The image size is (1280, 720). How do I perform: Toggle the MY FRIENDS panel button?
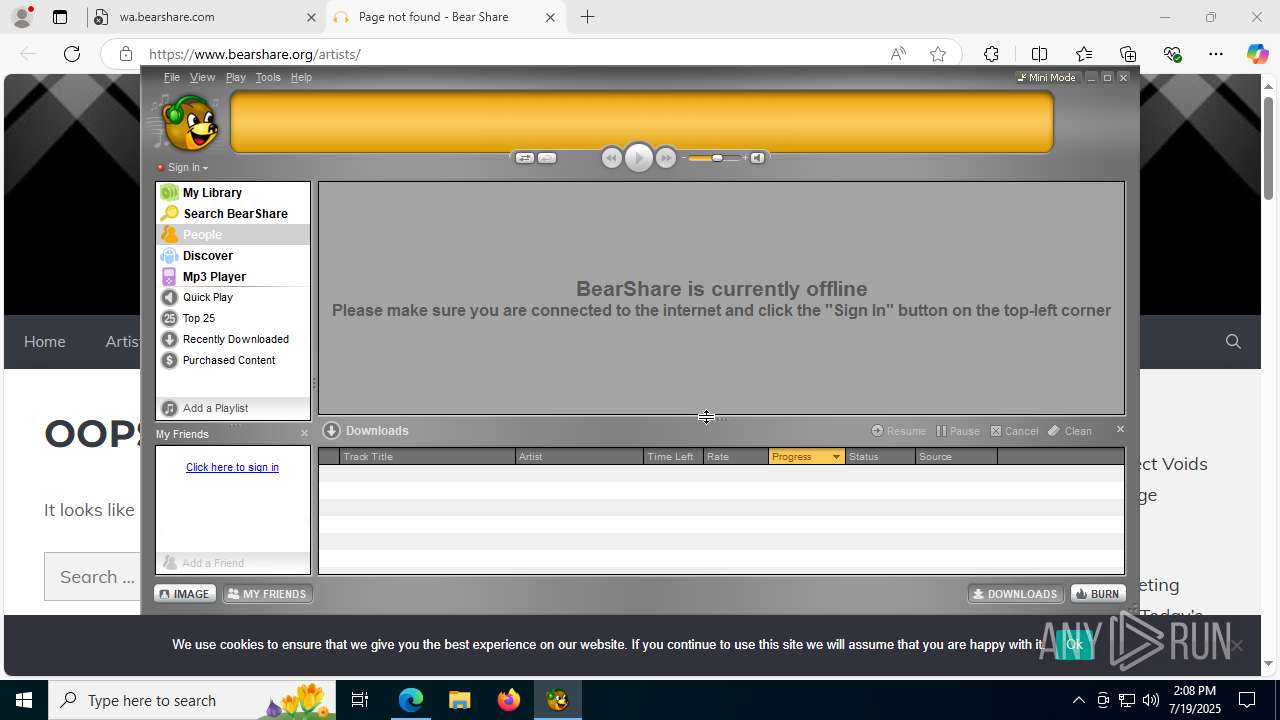(267, 594)
